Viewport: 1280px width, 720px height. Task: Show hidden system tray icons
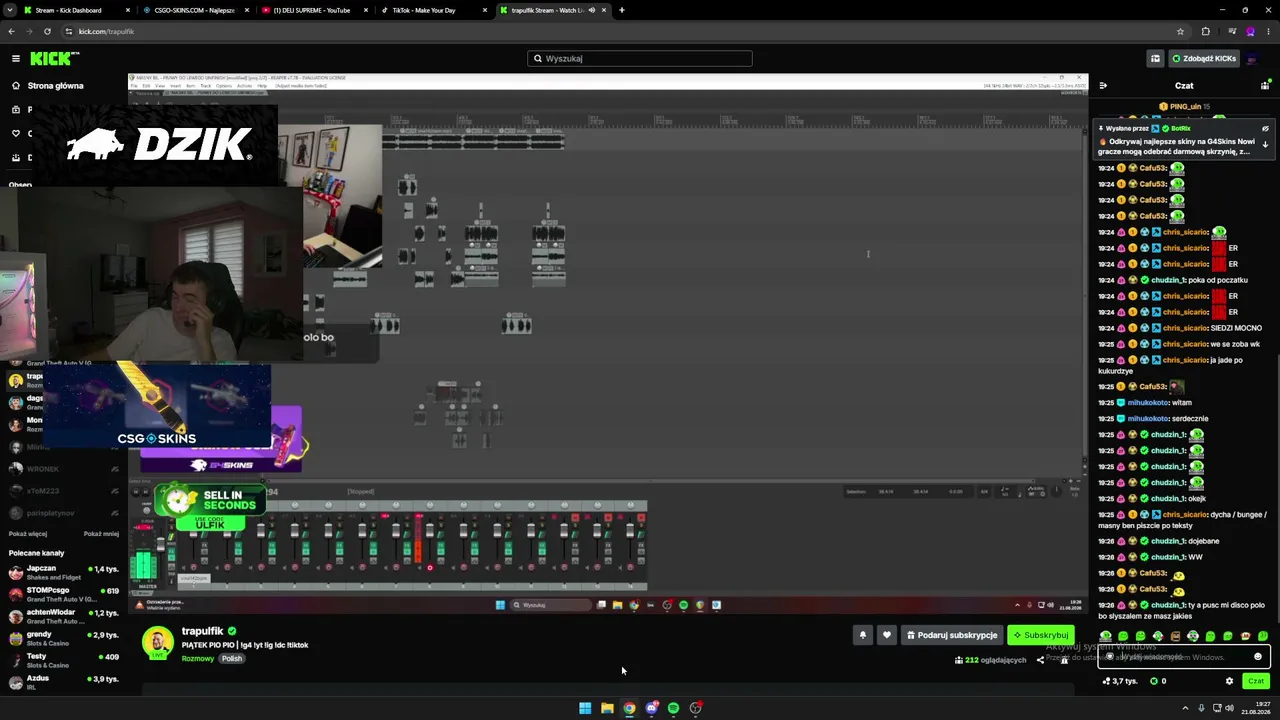[x=1186, y=708]
